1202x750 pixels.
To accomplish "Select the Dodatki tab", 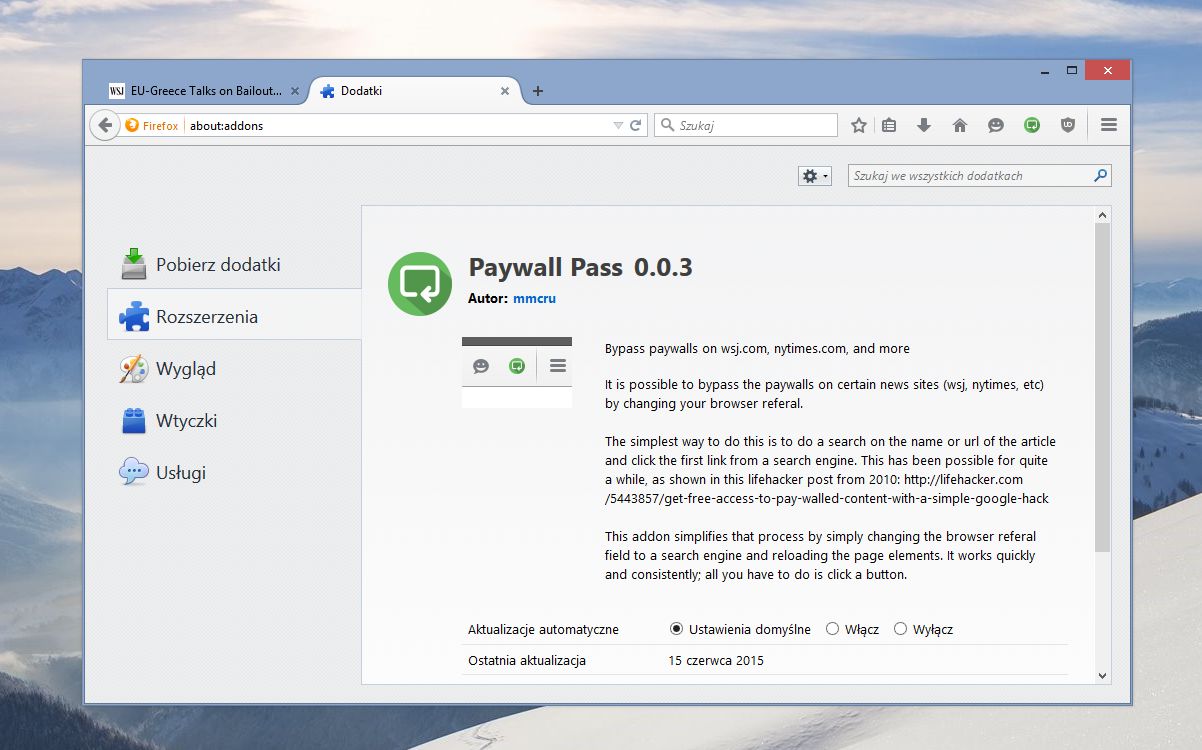I will [x=415, y=91].
